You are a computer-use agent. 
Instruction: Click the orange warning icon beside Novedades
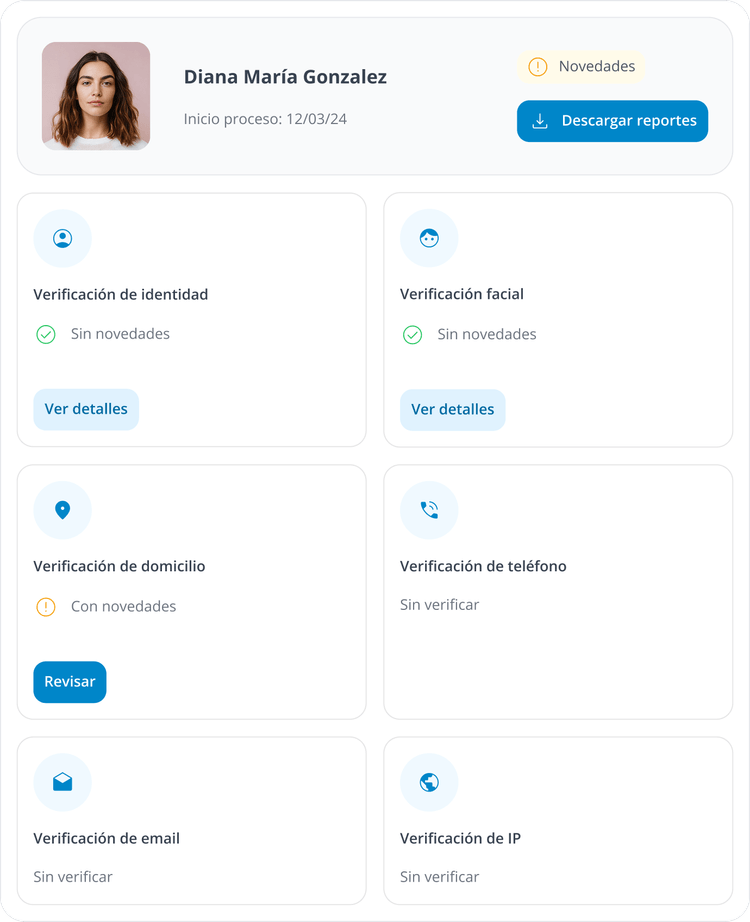tap(538, 67)
